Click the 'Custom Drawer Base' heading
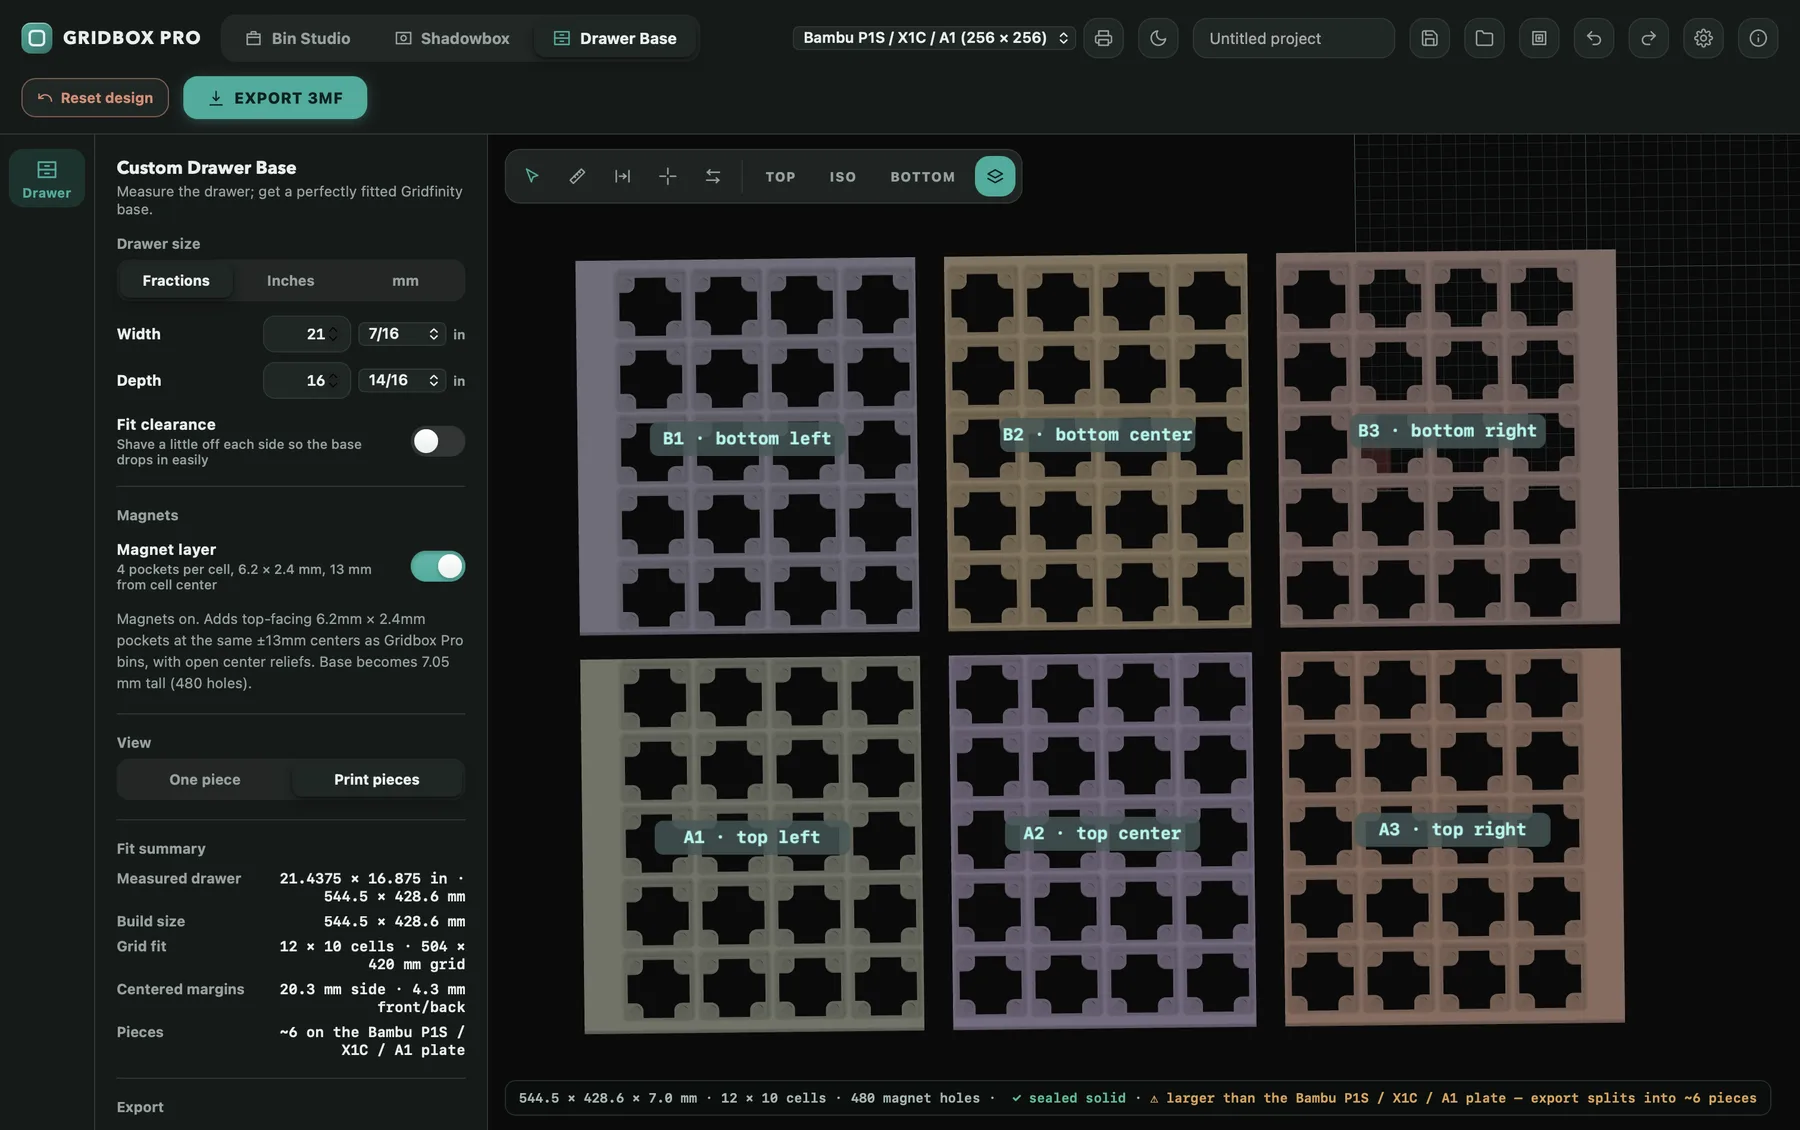This screenshot has width=1800, height=1130. point(206,167)
